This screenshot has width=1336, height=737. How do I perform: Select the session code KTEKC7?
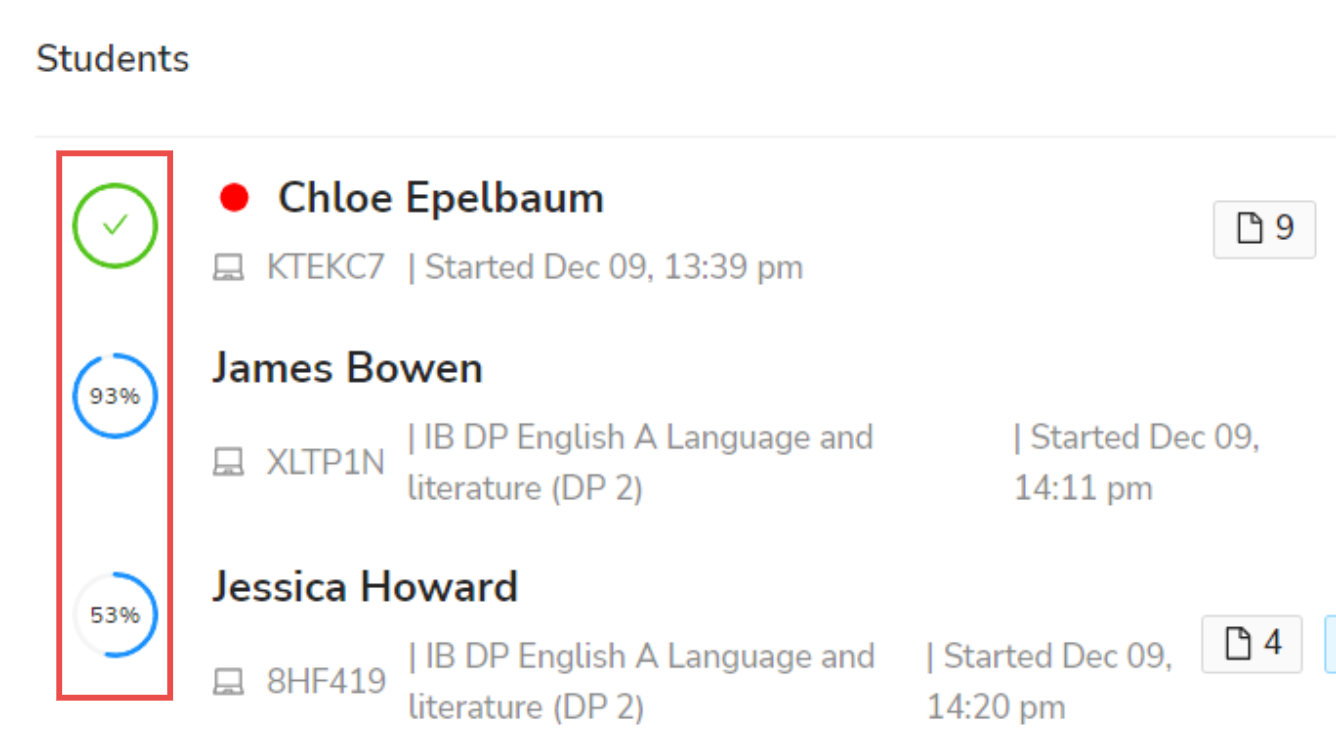pyautogui.click(x=326, y=268)
